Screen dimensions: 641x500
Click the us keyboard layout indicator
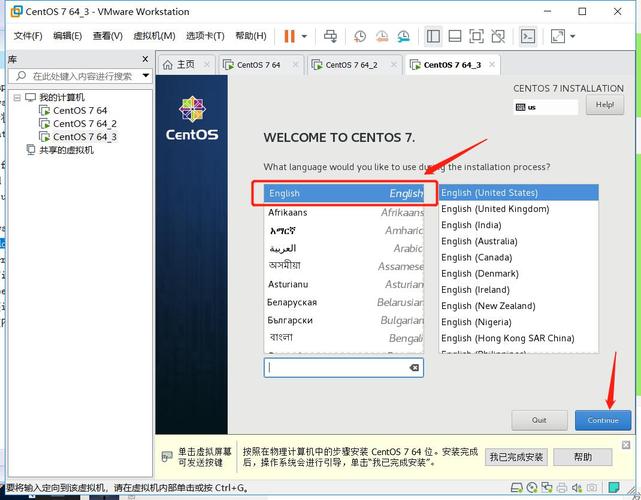[x=545, y=108]
